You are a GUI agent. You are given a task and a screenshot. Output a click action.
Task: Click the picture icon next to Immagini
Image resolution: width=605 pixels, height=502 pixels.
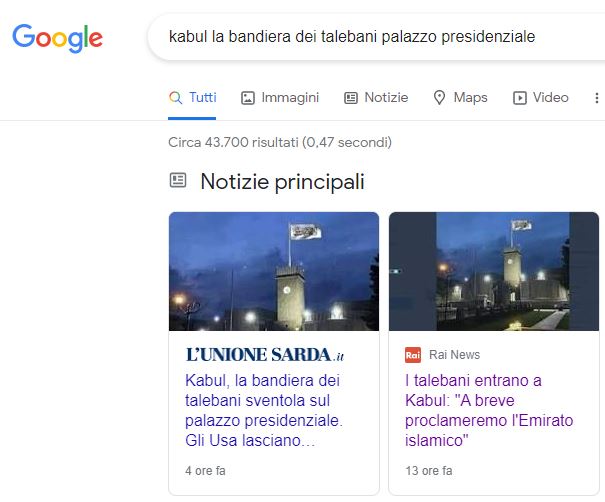click(248, 98)
